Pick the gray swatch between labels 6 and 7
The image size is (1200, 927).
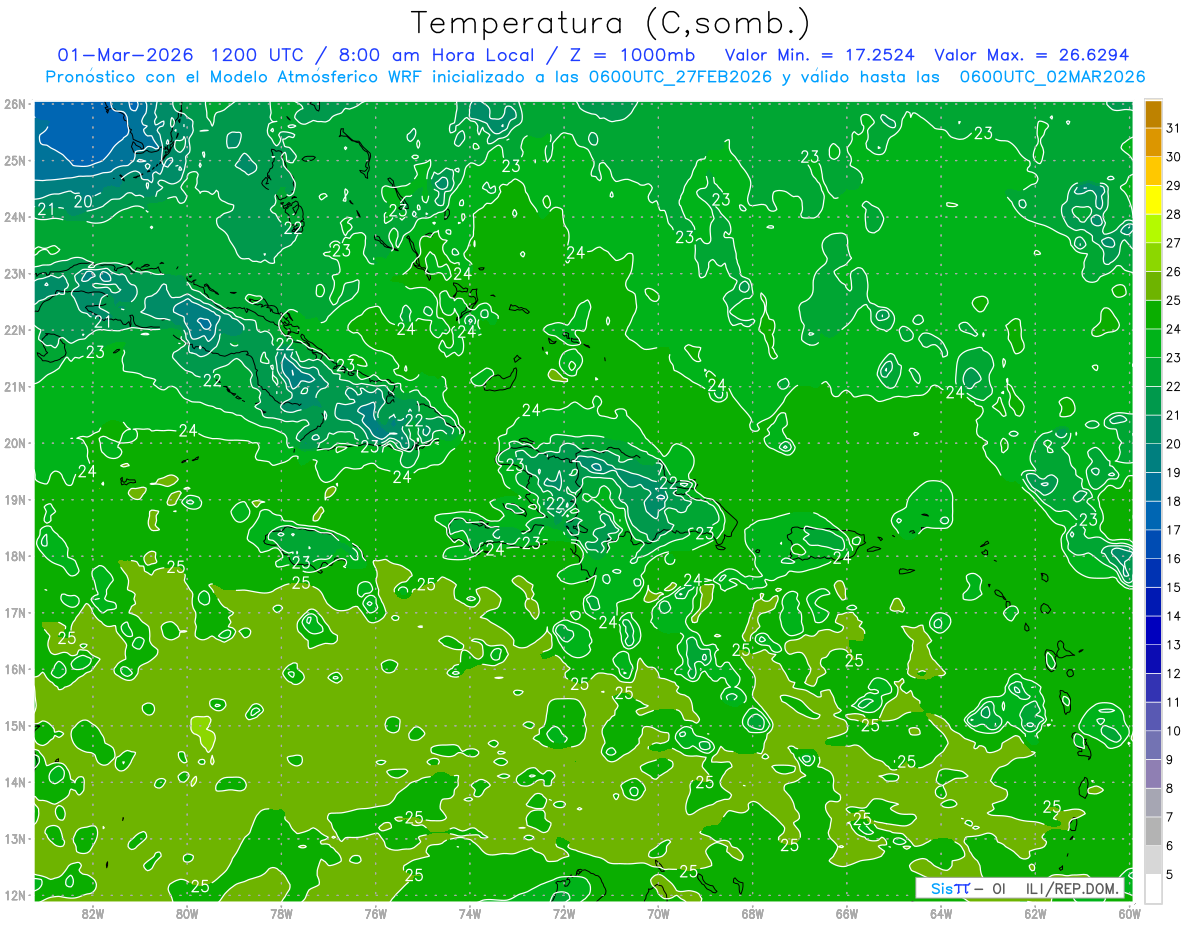coord(1153,832)
